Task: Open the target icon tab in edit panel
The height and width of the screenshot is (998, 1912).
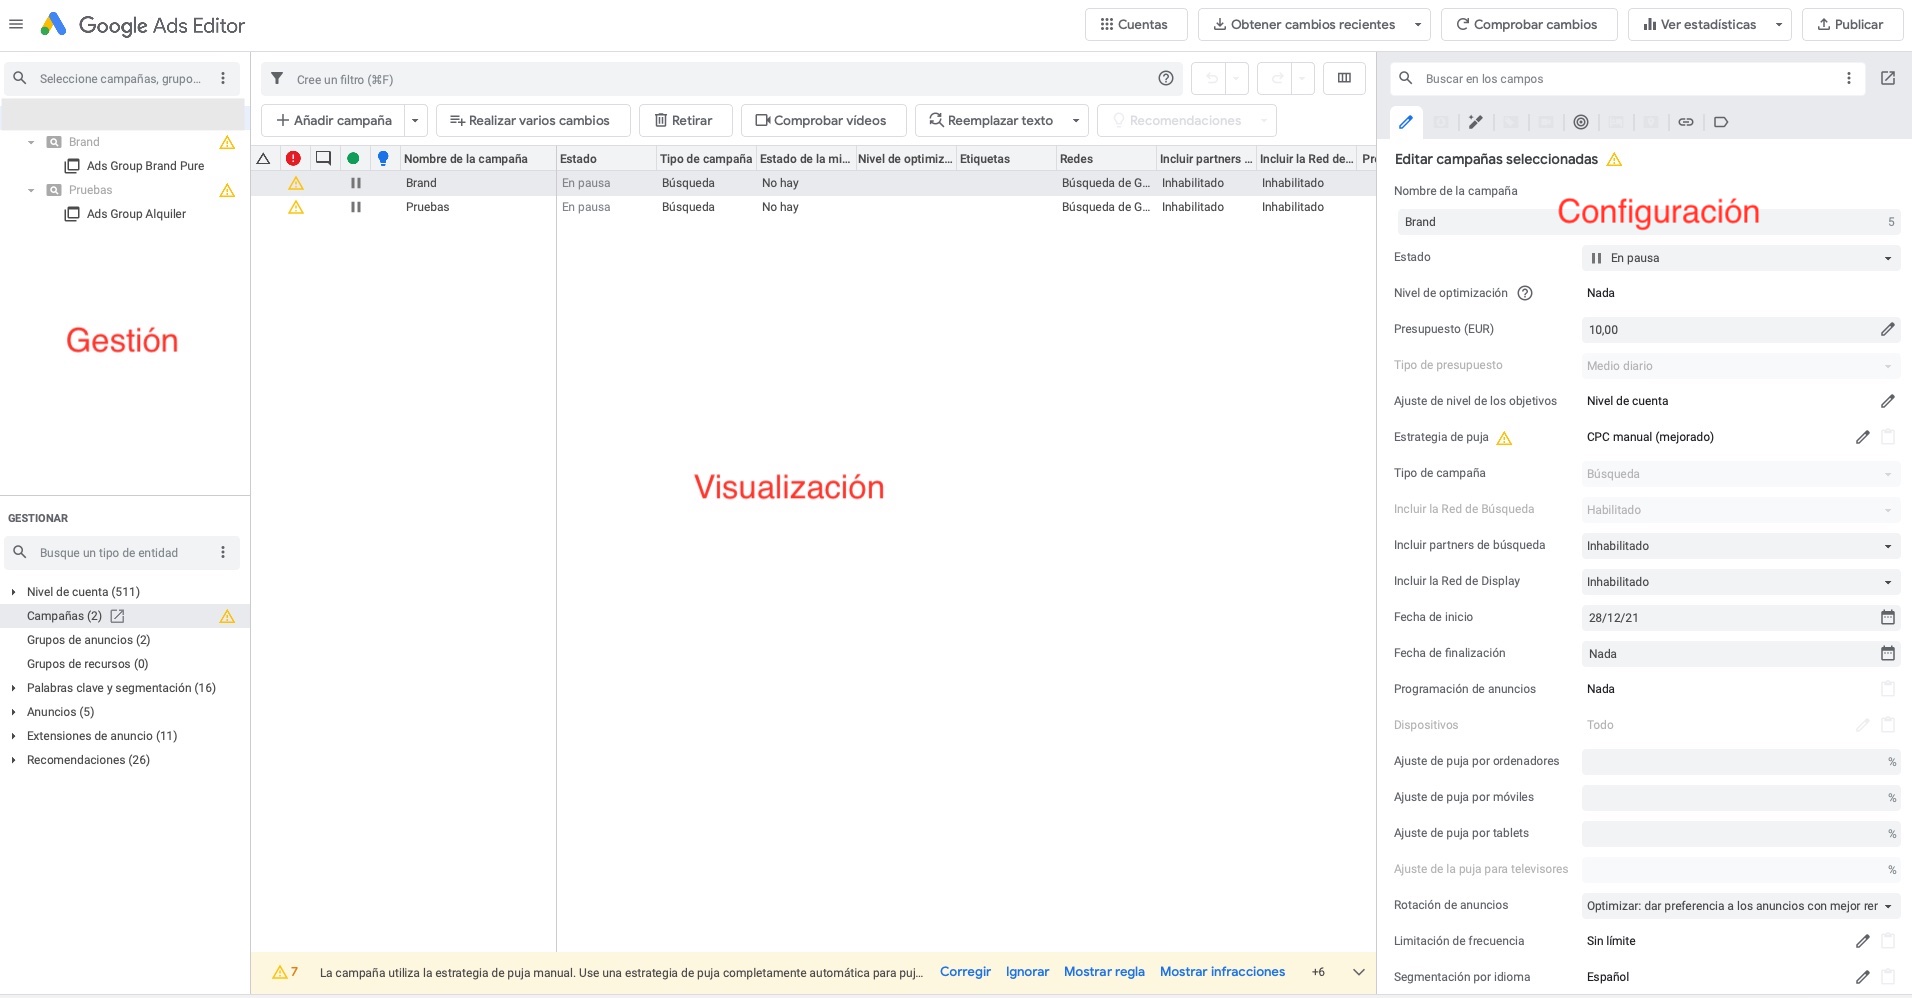Action: pos(1580,122)
